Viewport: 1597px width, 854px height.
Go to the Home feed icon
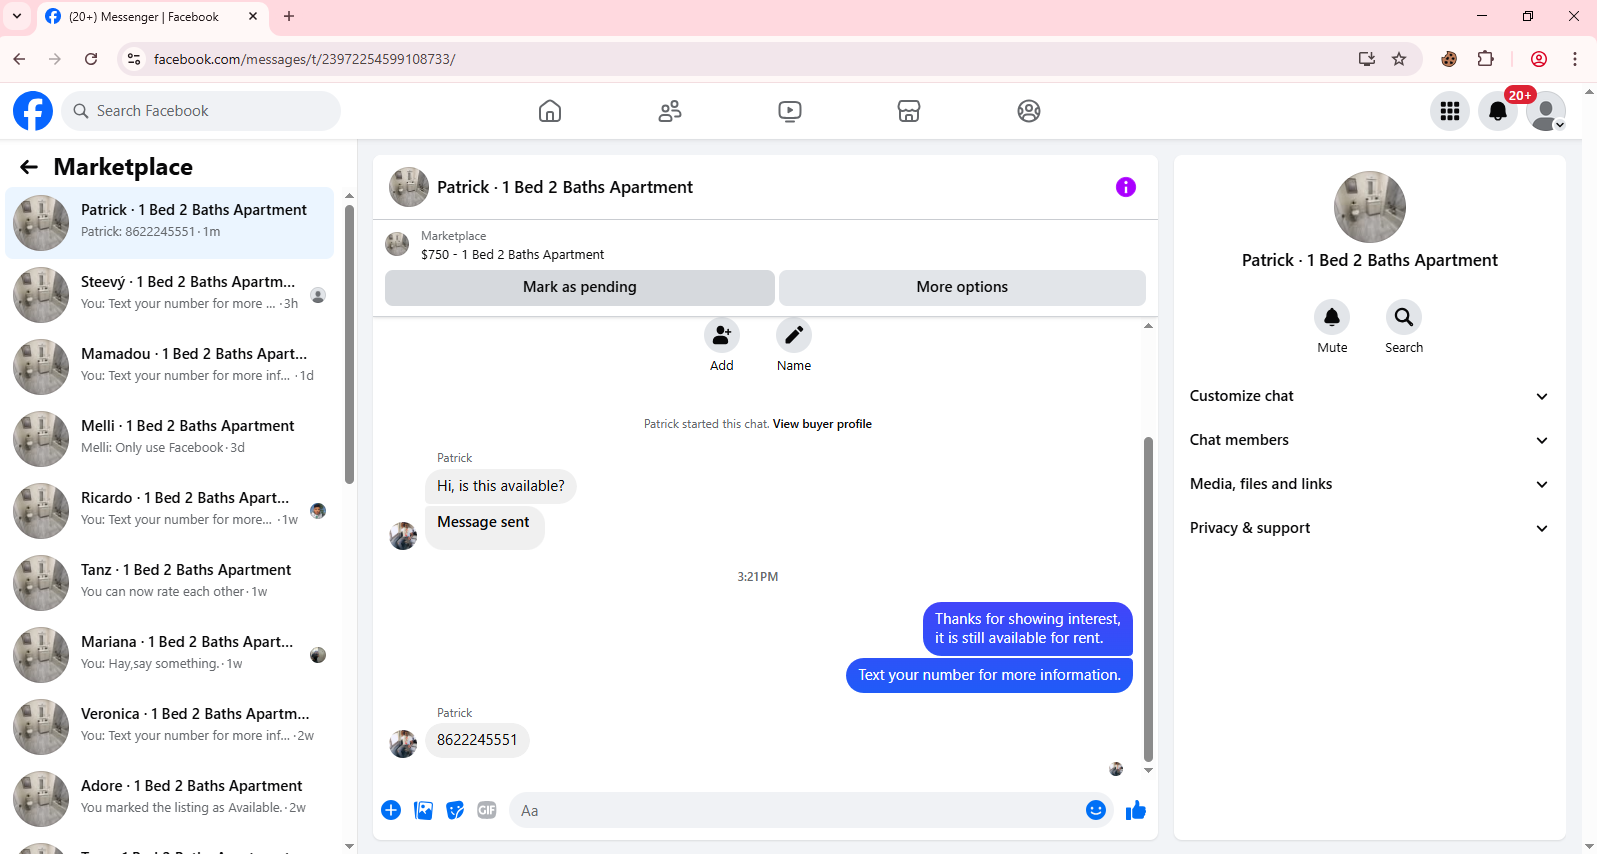550,111
